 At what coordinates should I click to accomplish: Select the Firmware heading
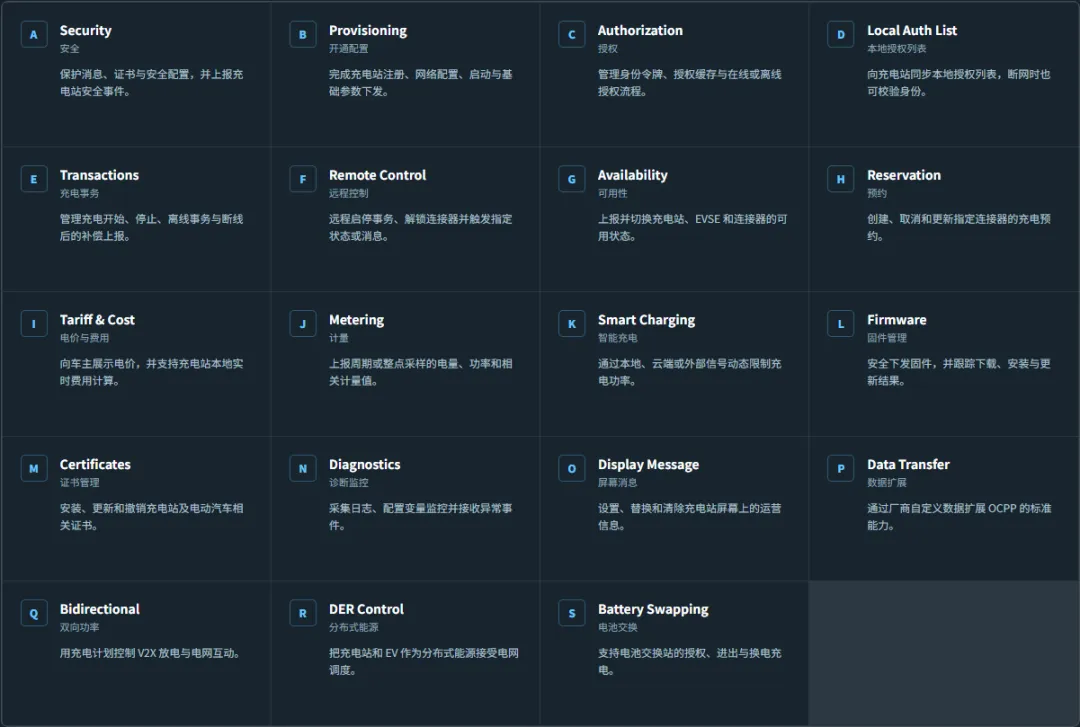(897, 320)
